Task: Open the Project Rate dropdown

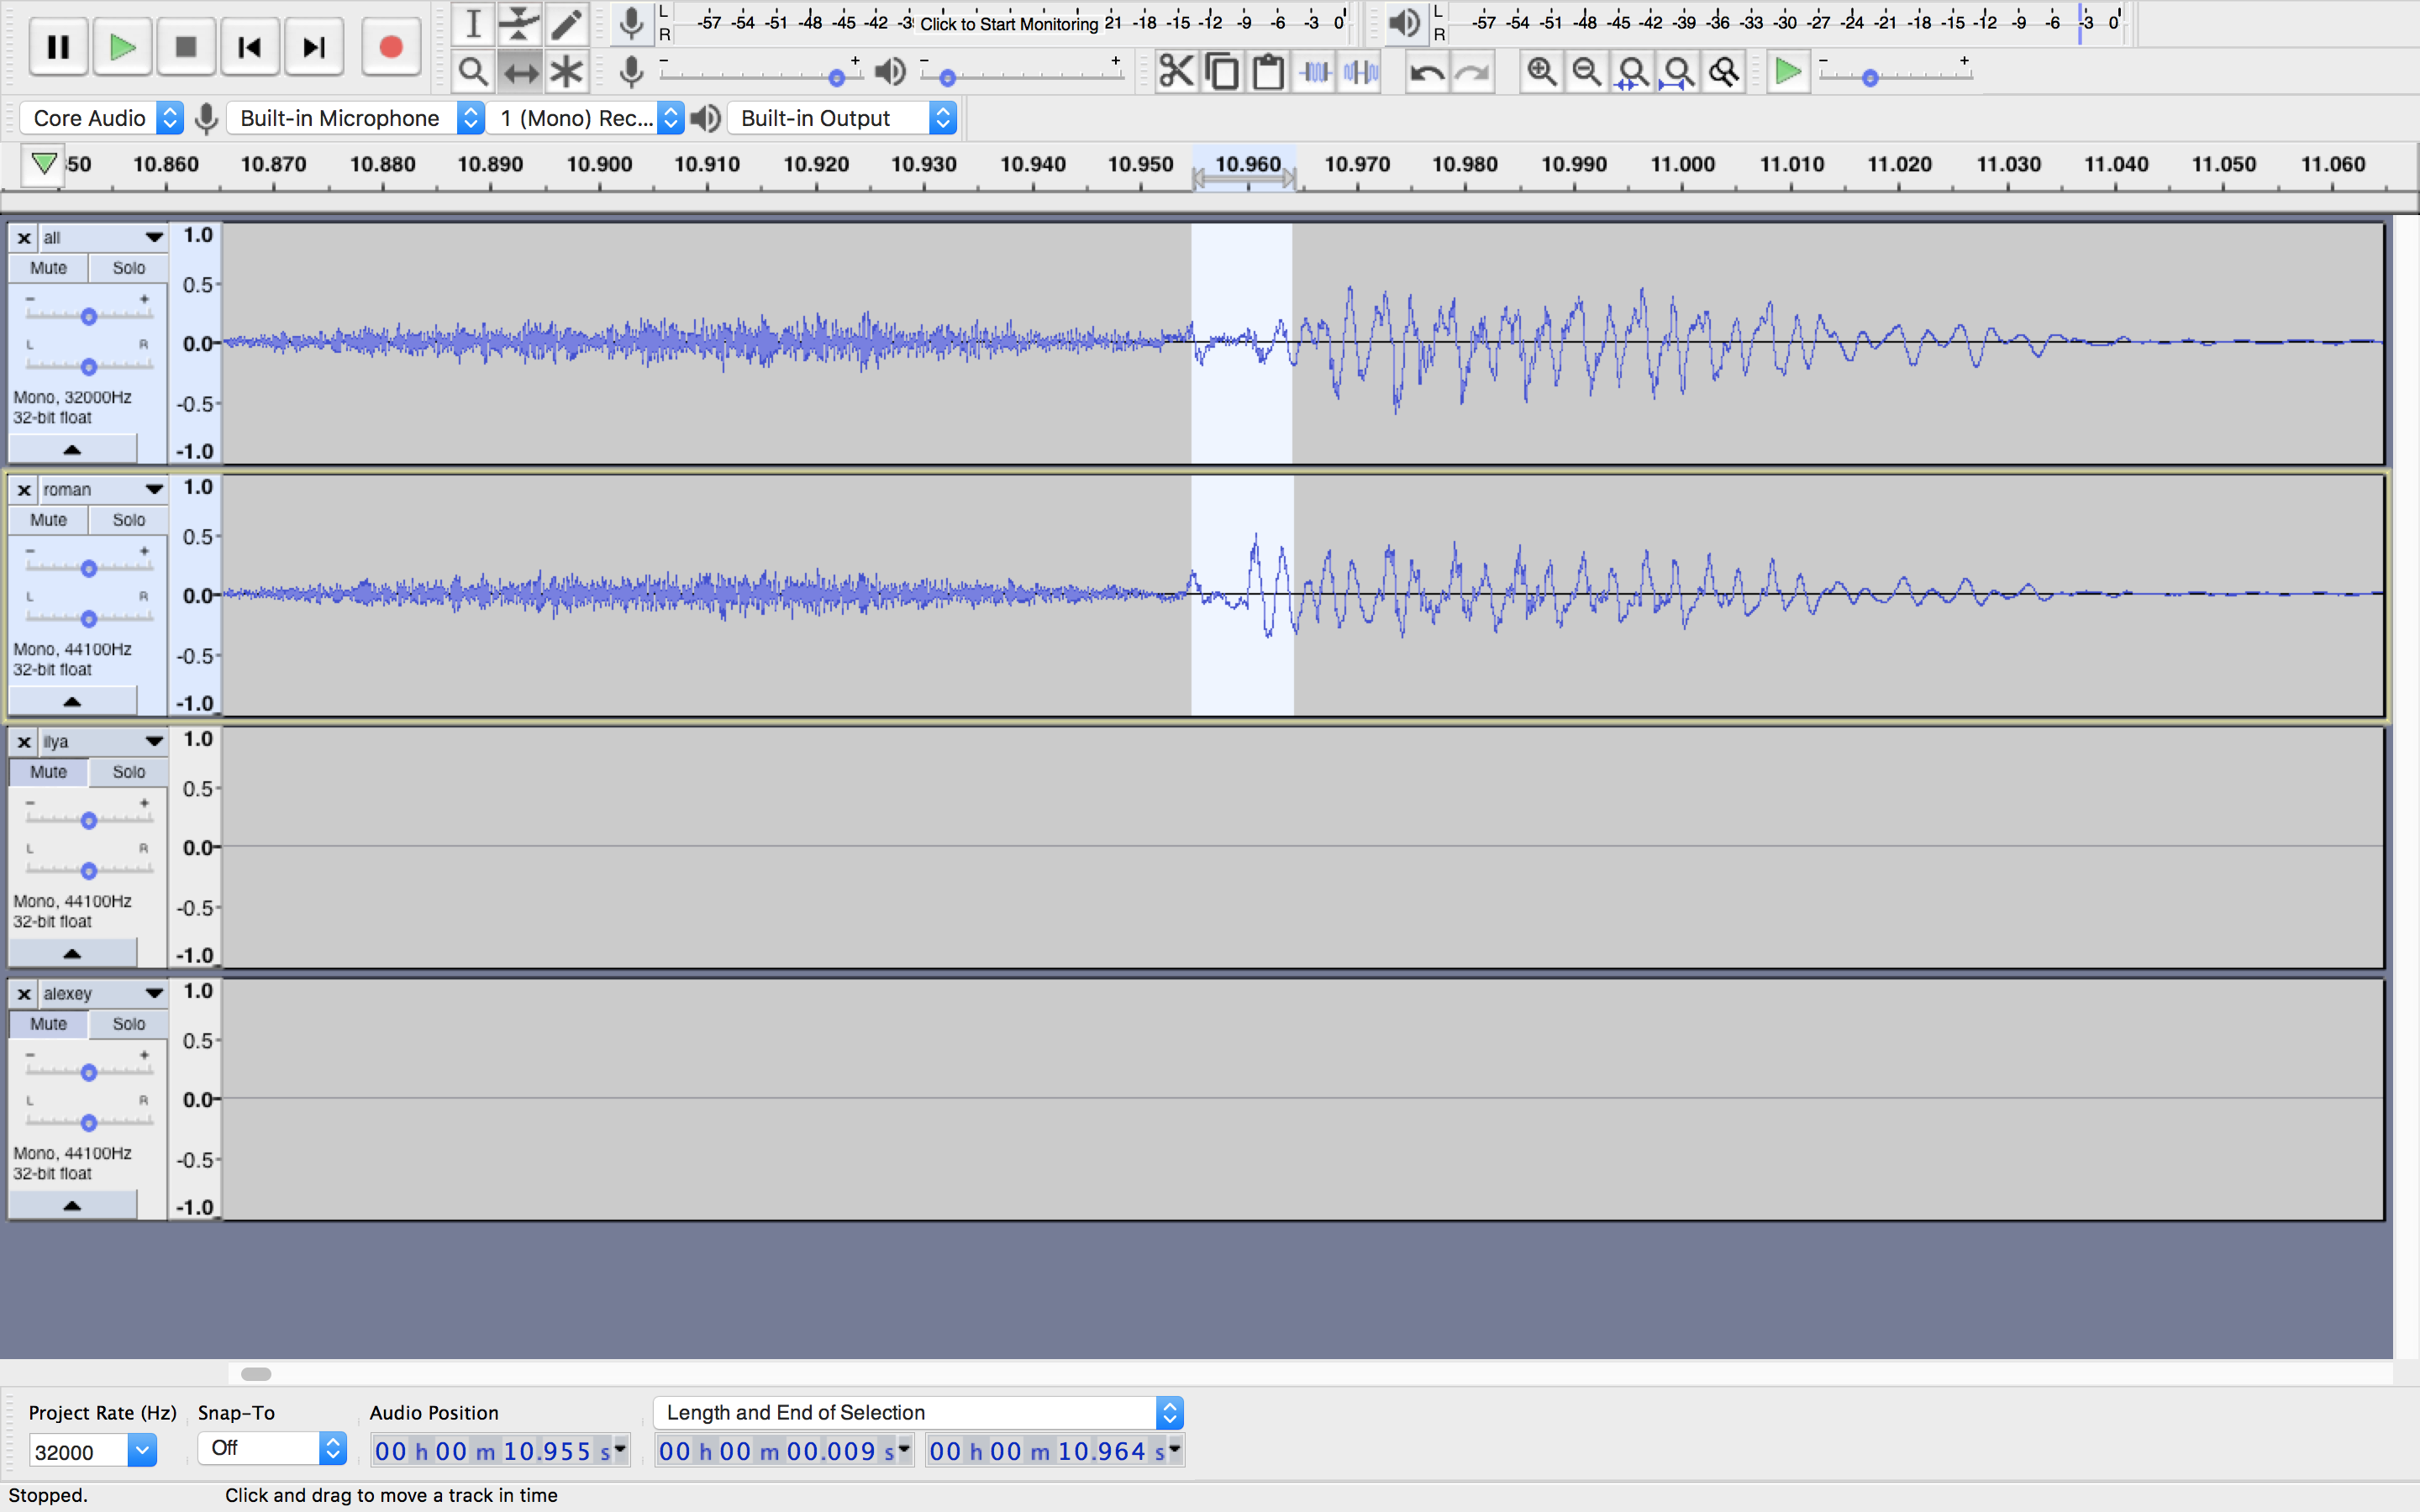Action: point(142,1450)
